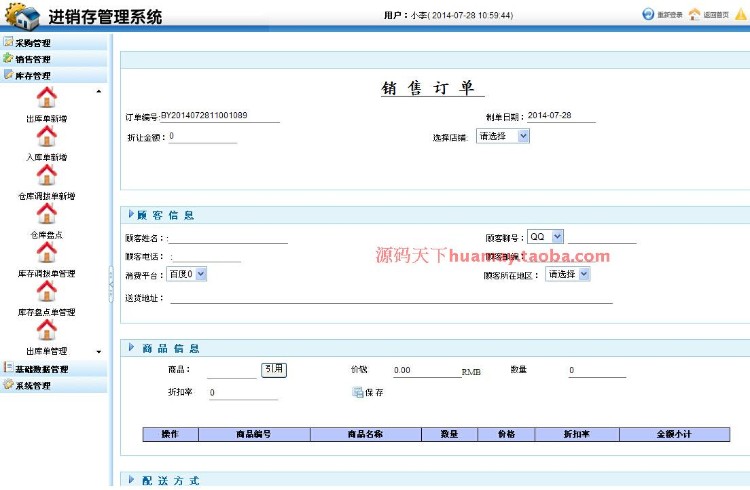750x490 pixels.
Task: Click the app logo house icon
Action: [22, 16]
